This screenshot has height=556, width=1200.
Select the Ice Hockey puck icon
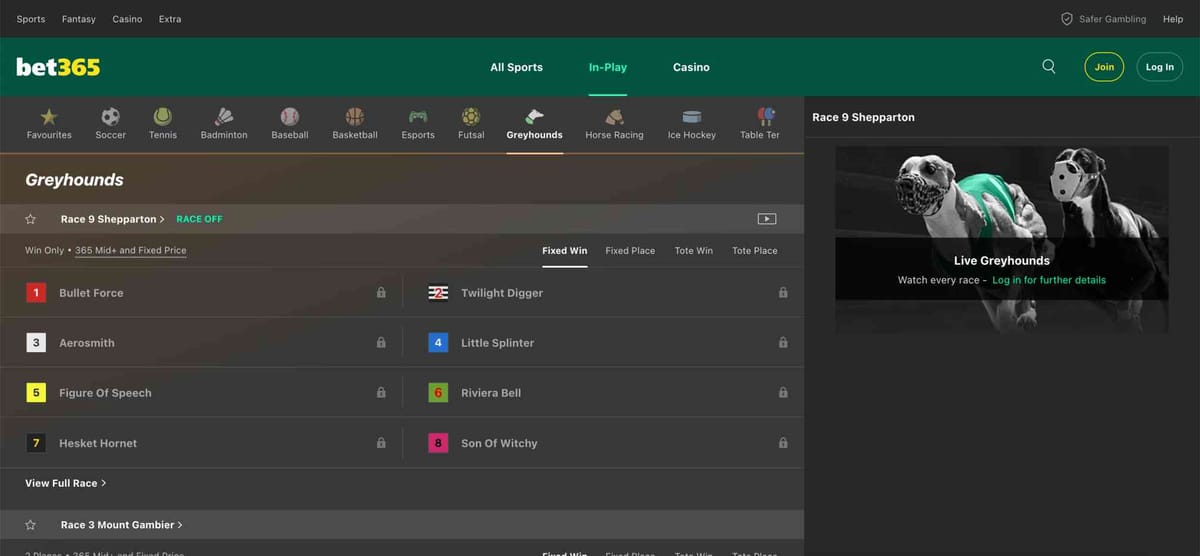692,116
